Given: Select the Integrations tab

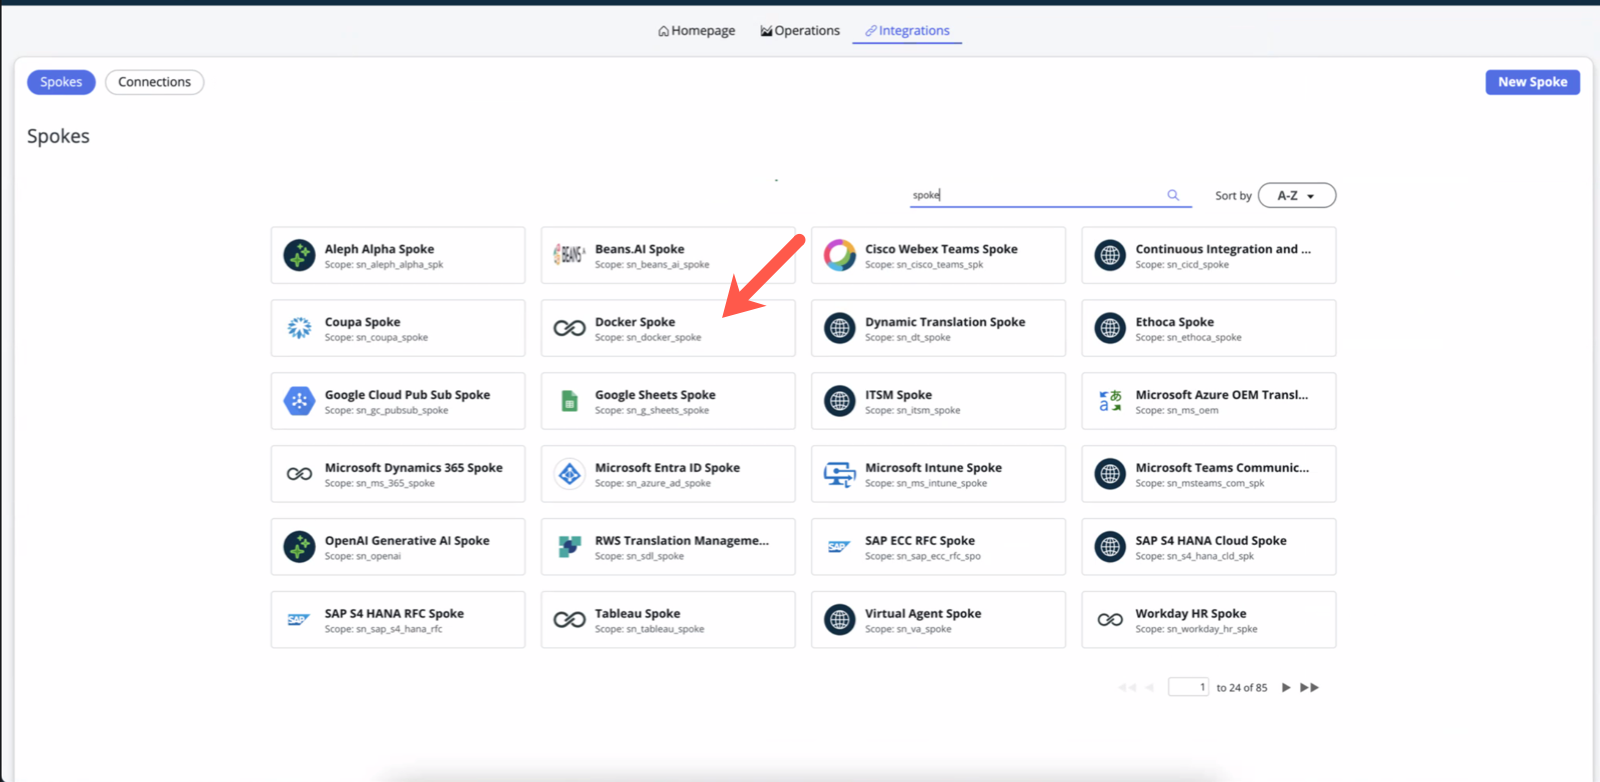Looking at the screenshot, I should (x=907, y=31).
